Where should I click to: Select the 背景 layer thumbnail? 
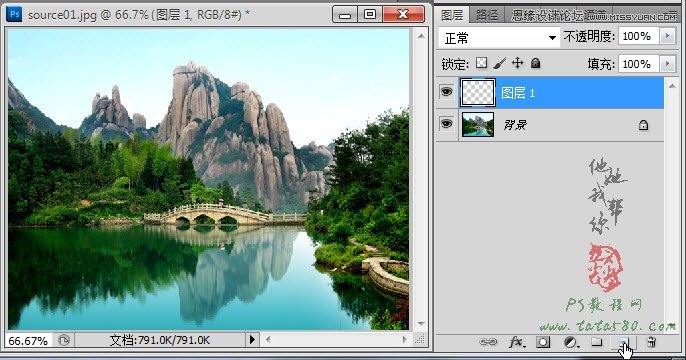click(478, 125)
